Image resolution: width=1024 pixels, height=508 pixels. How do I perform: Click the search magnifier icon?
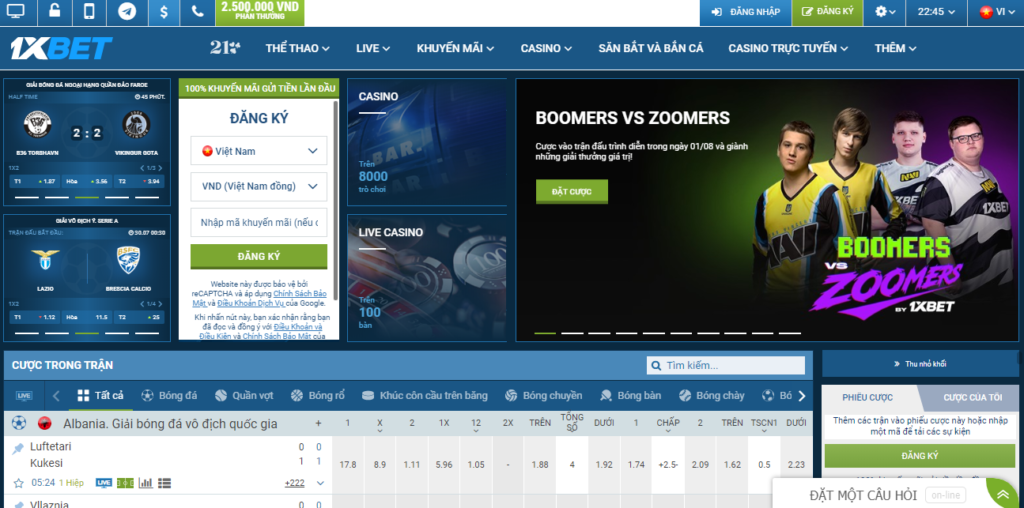655,366
